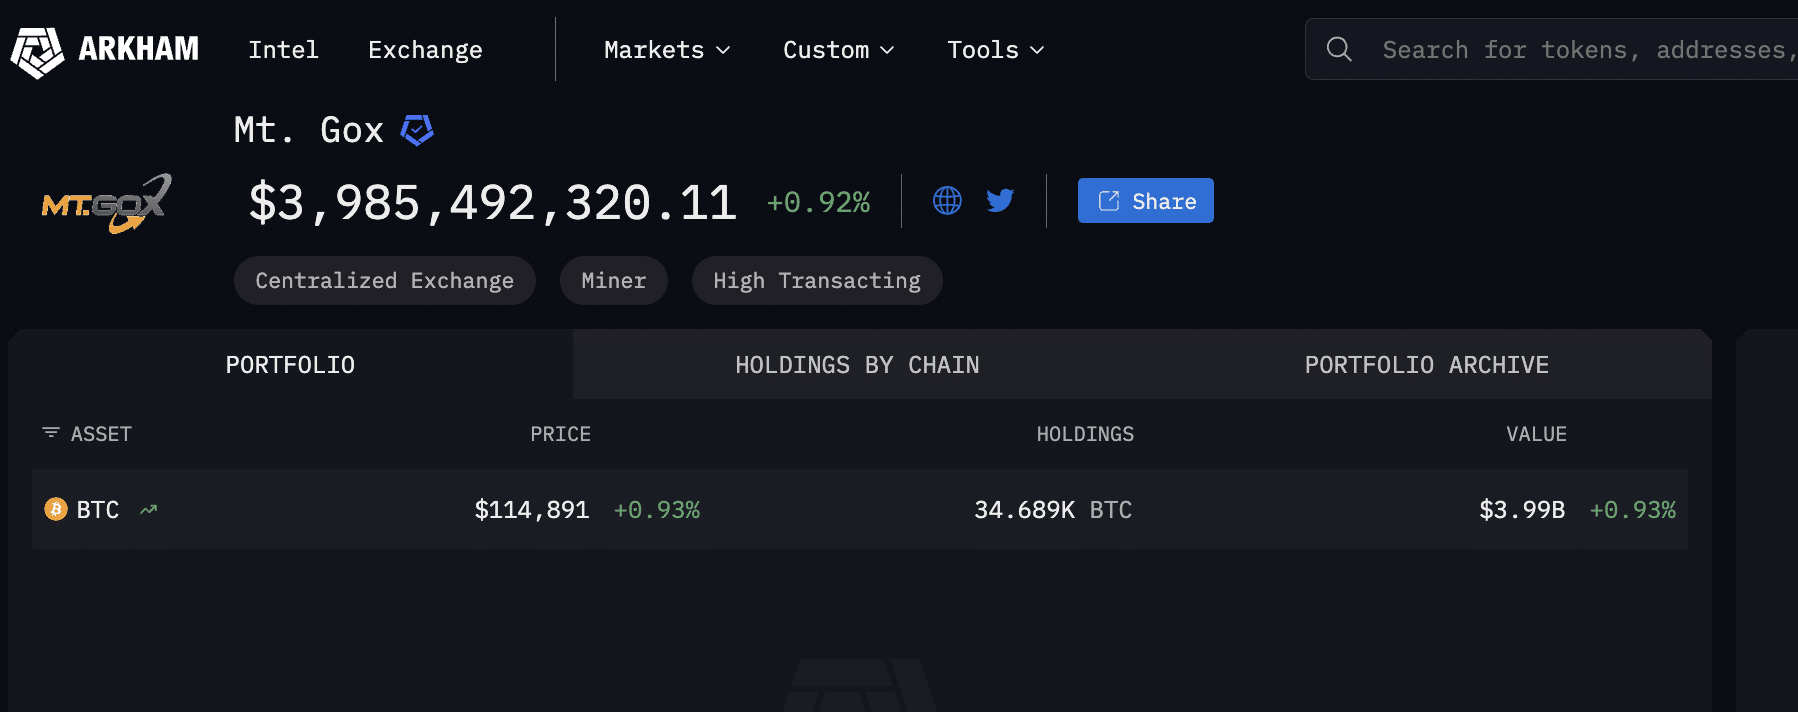Image resolution: width=1798 pixels, height=712 pixels.
Task: Click the Arkham logo icon
Action: (x=38, y=51)
